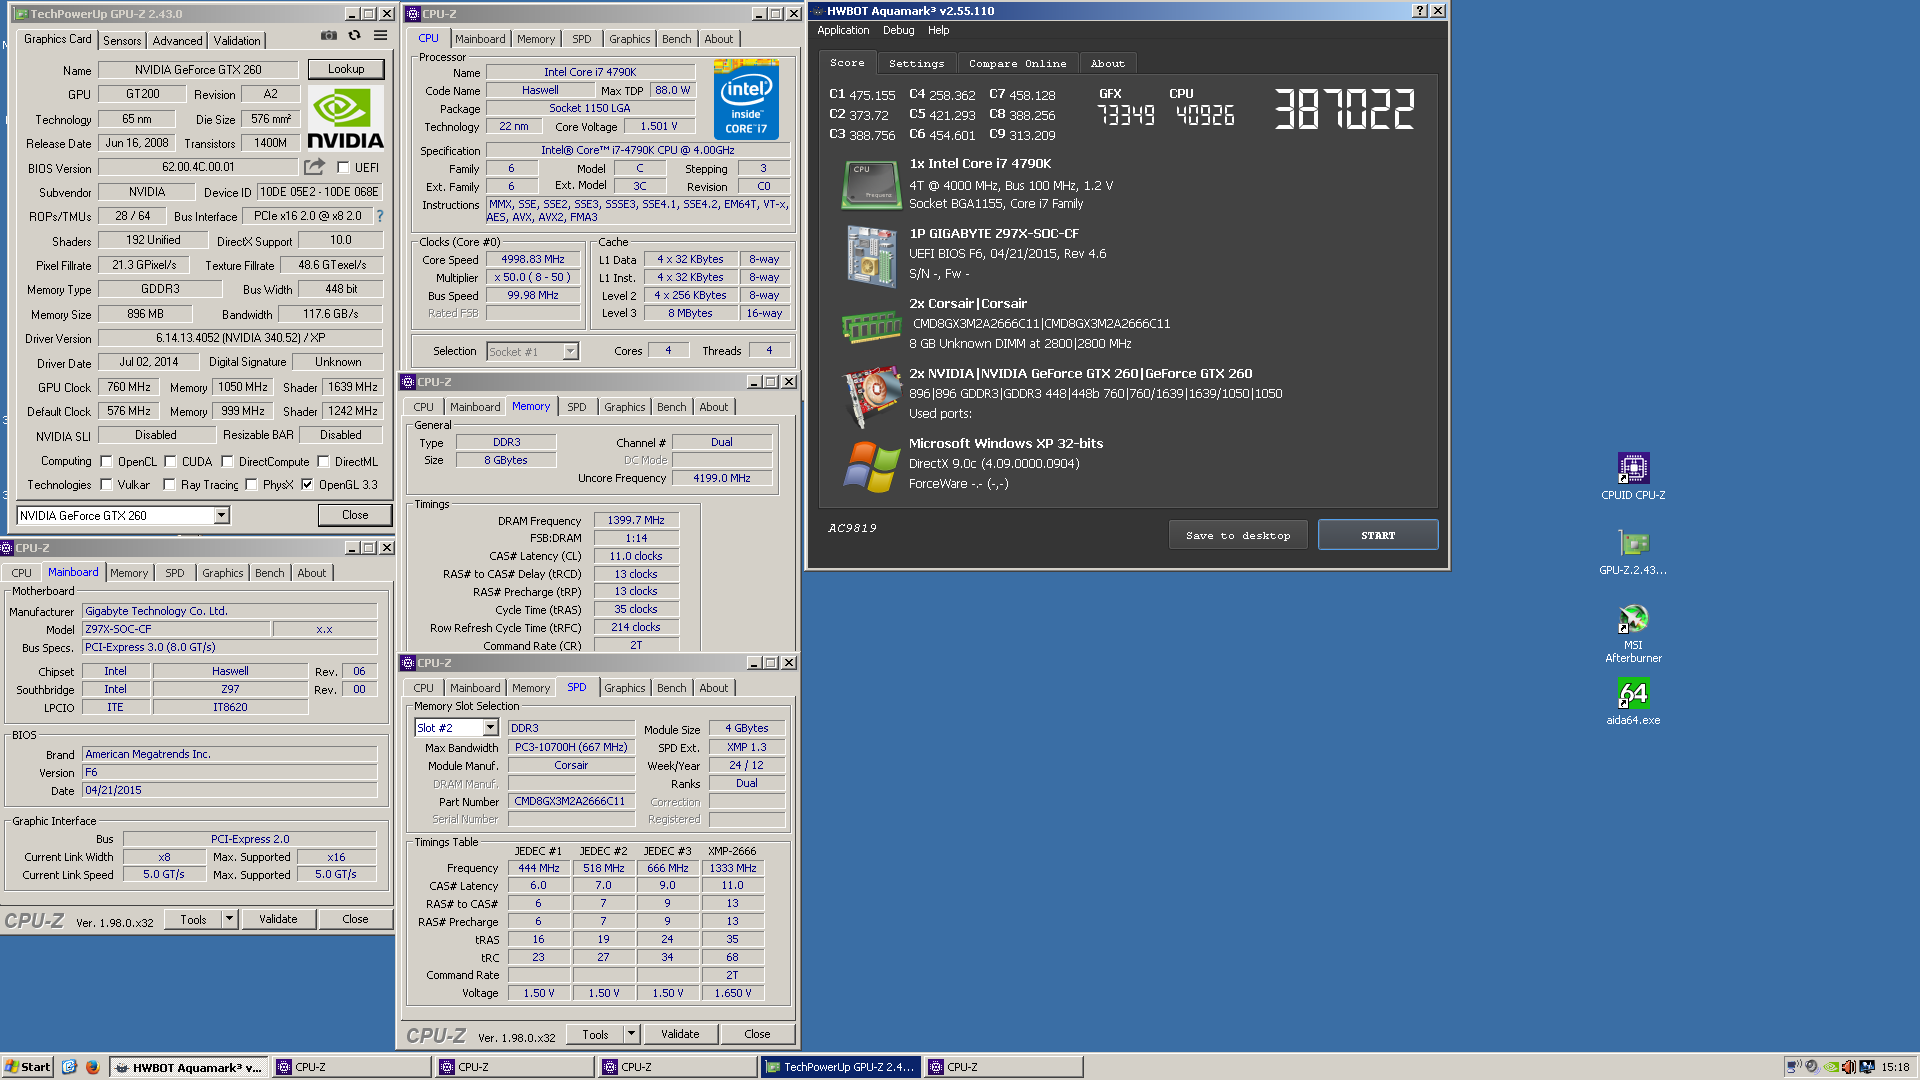Switch to the Sensors tab in GPU-Z
Viewport: 1920px width, 1080px height.
[122, 41]
